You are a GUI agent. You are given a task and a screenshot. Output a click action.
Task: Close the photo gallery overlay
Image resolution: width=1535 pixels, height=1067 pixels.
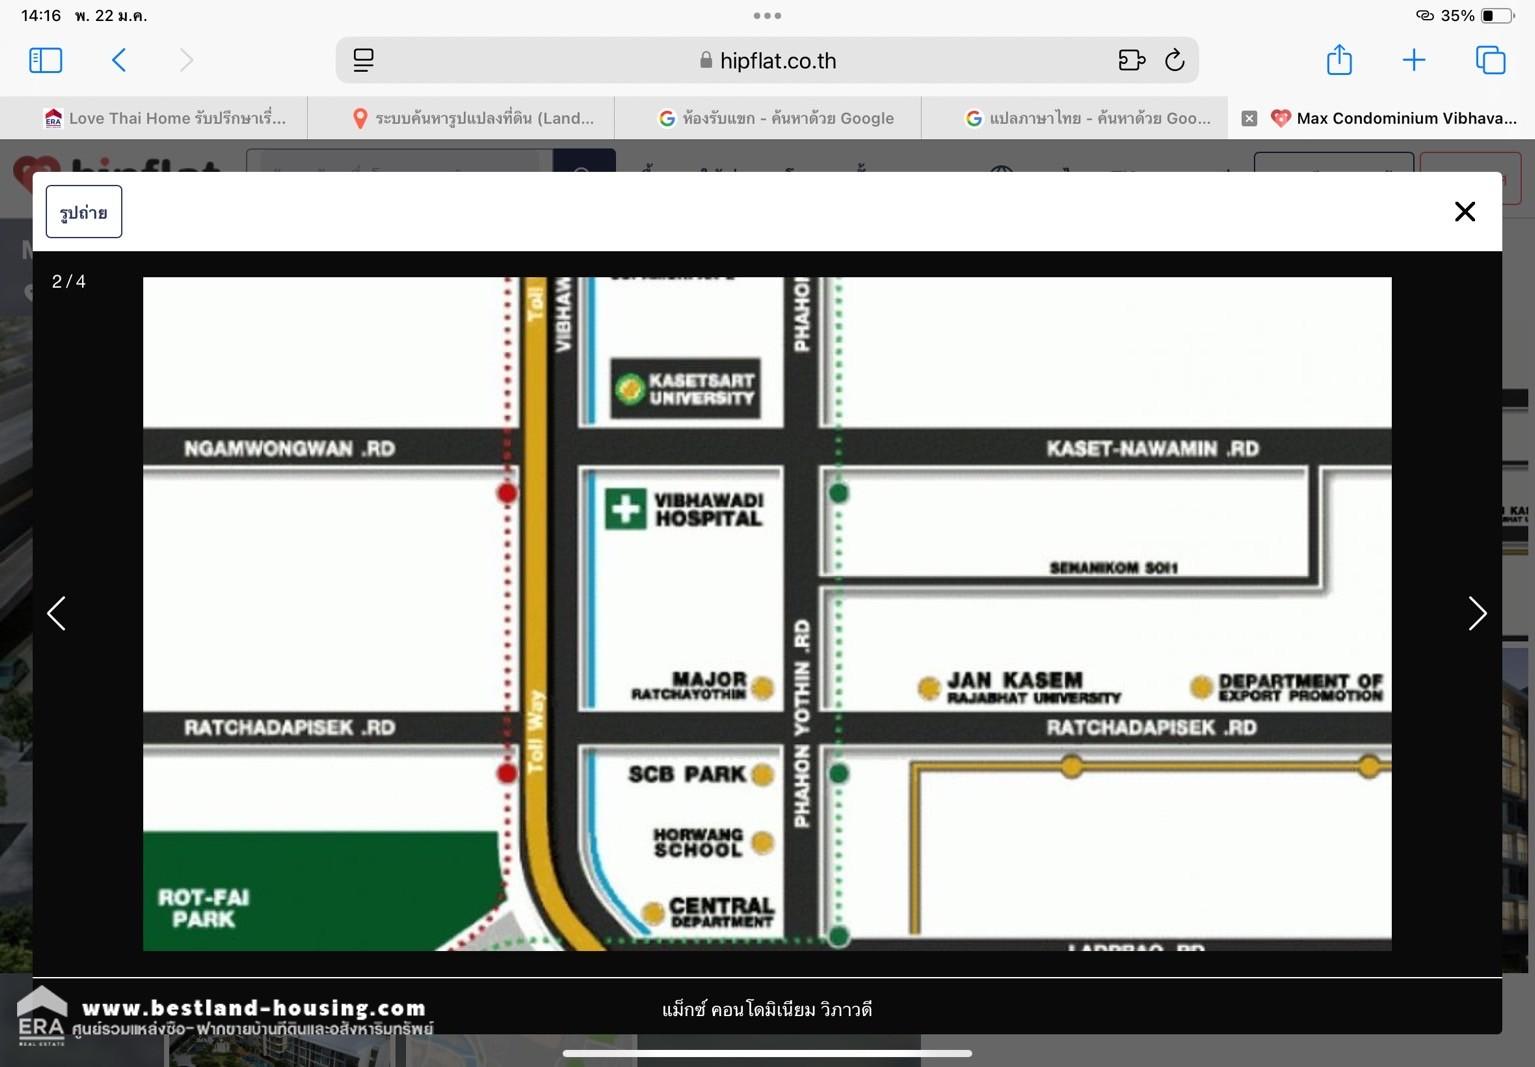click(1465, 212)
